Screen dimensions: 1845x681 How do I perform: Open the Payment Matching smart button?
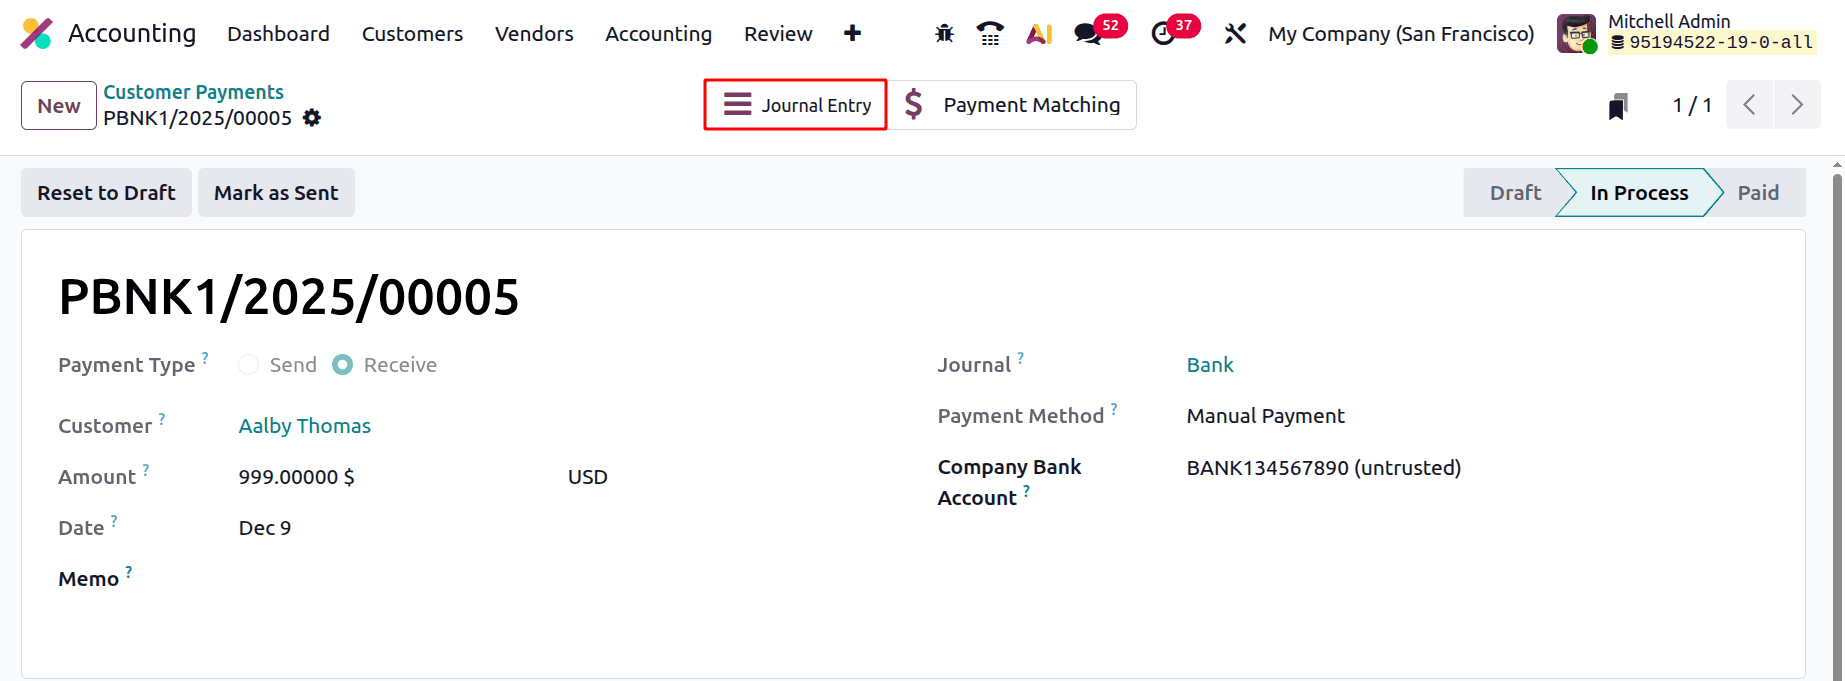tap(1012, 104)
